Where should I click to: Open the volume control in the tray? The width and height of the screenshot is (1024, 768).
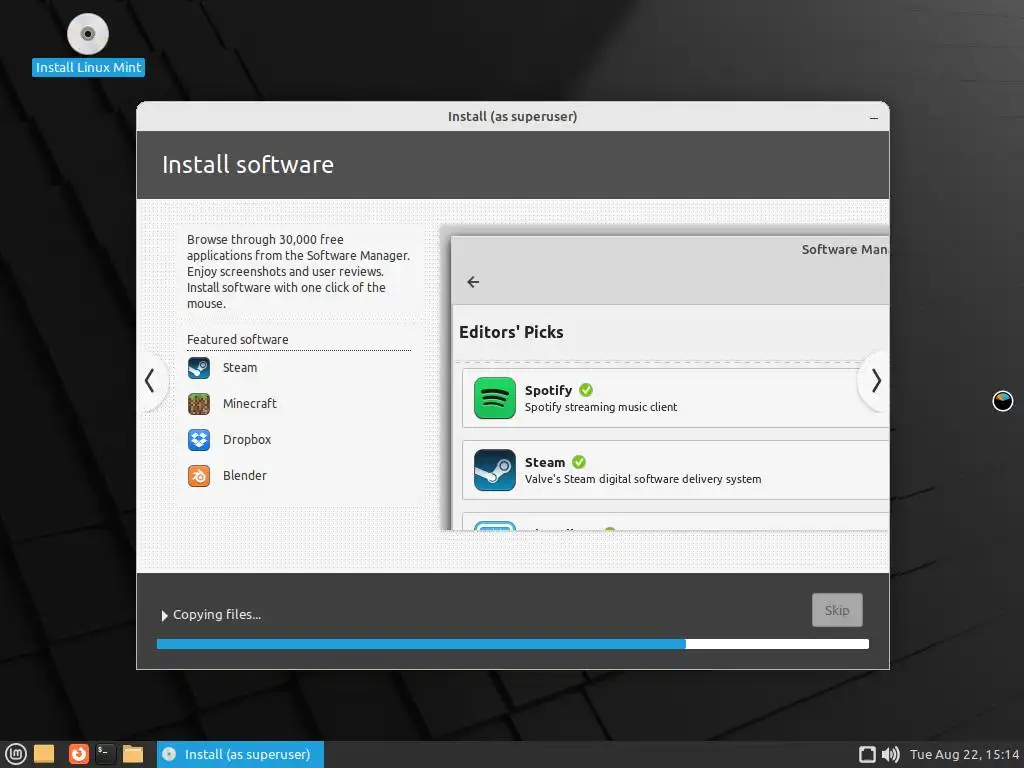point(890,754)
